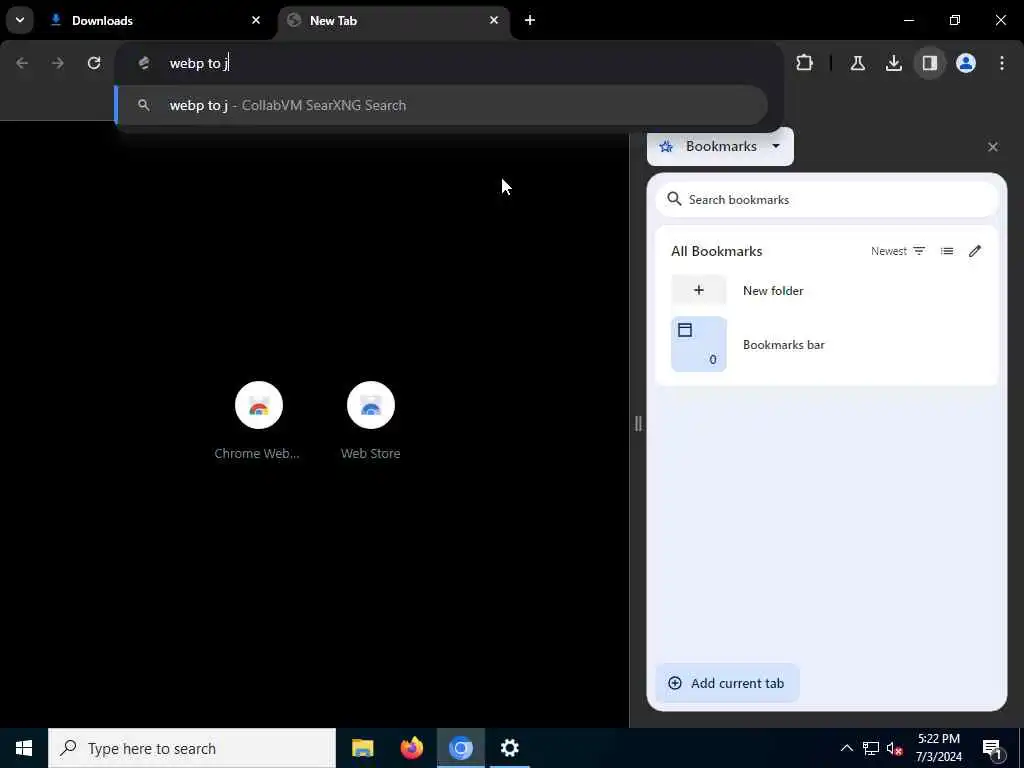Viewport: 1024px width, 768px height.
Task: Open the notification center icon
Action: 991,748
